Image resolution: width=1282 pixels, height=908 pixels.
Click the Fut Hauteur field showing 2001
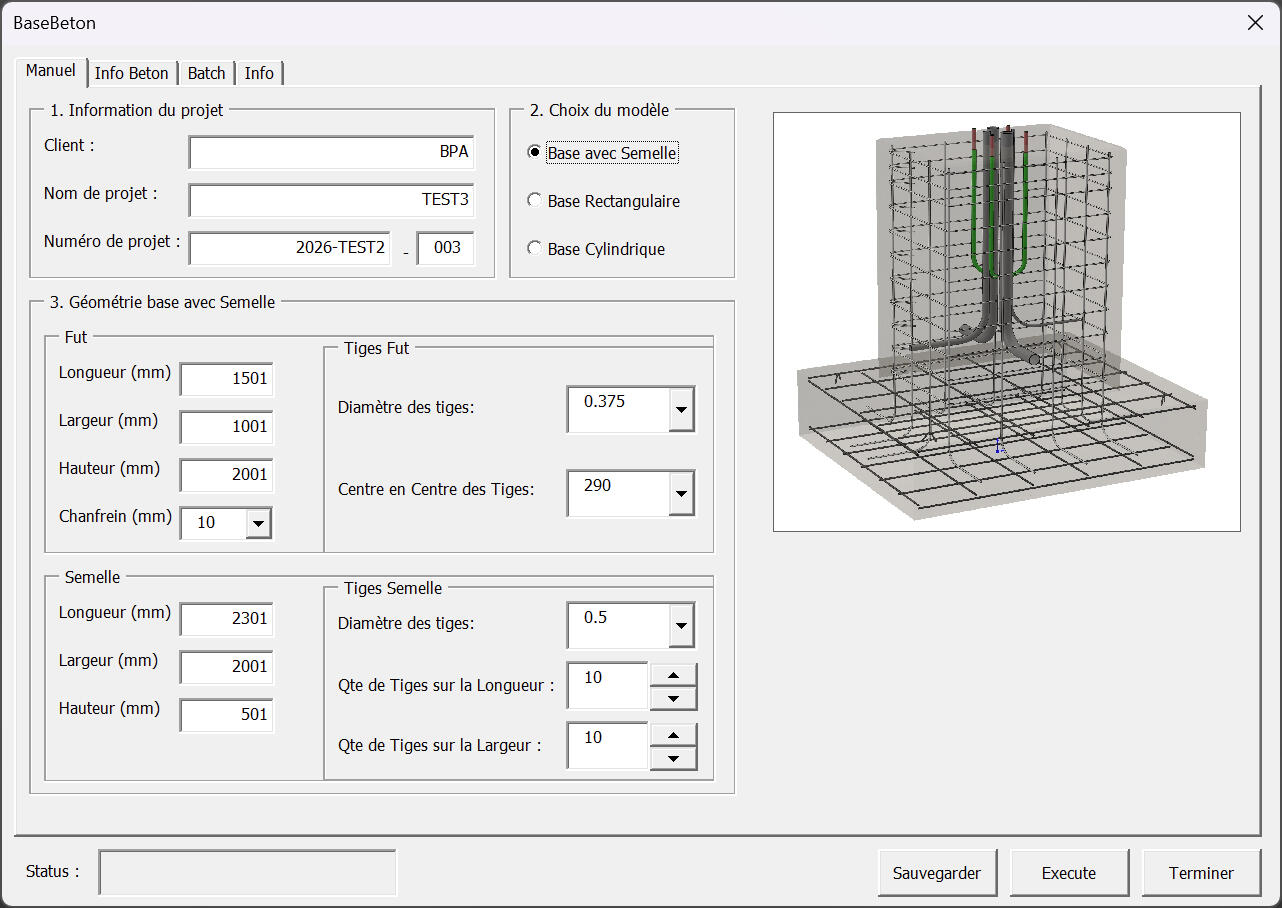(x=226, y=475)
